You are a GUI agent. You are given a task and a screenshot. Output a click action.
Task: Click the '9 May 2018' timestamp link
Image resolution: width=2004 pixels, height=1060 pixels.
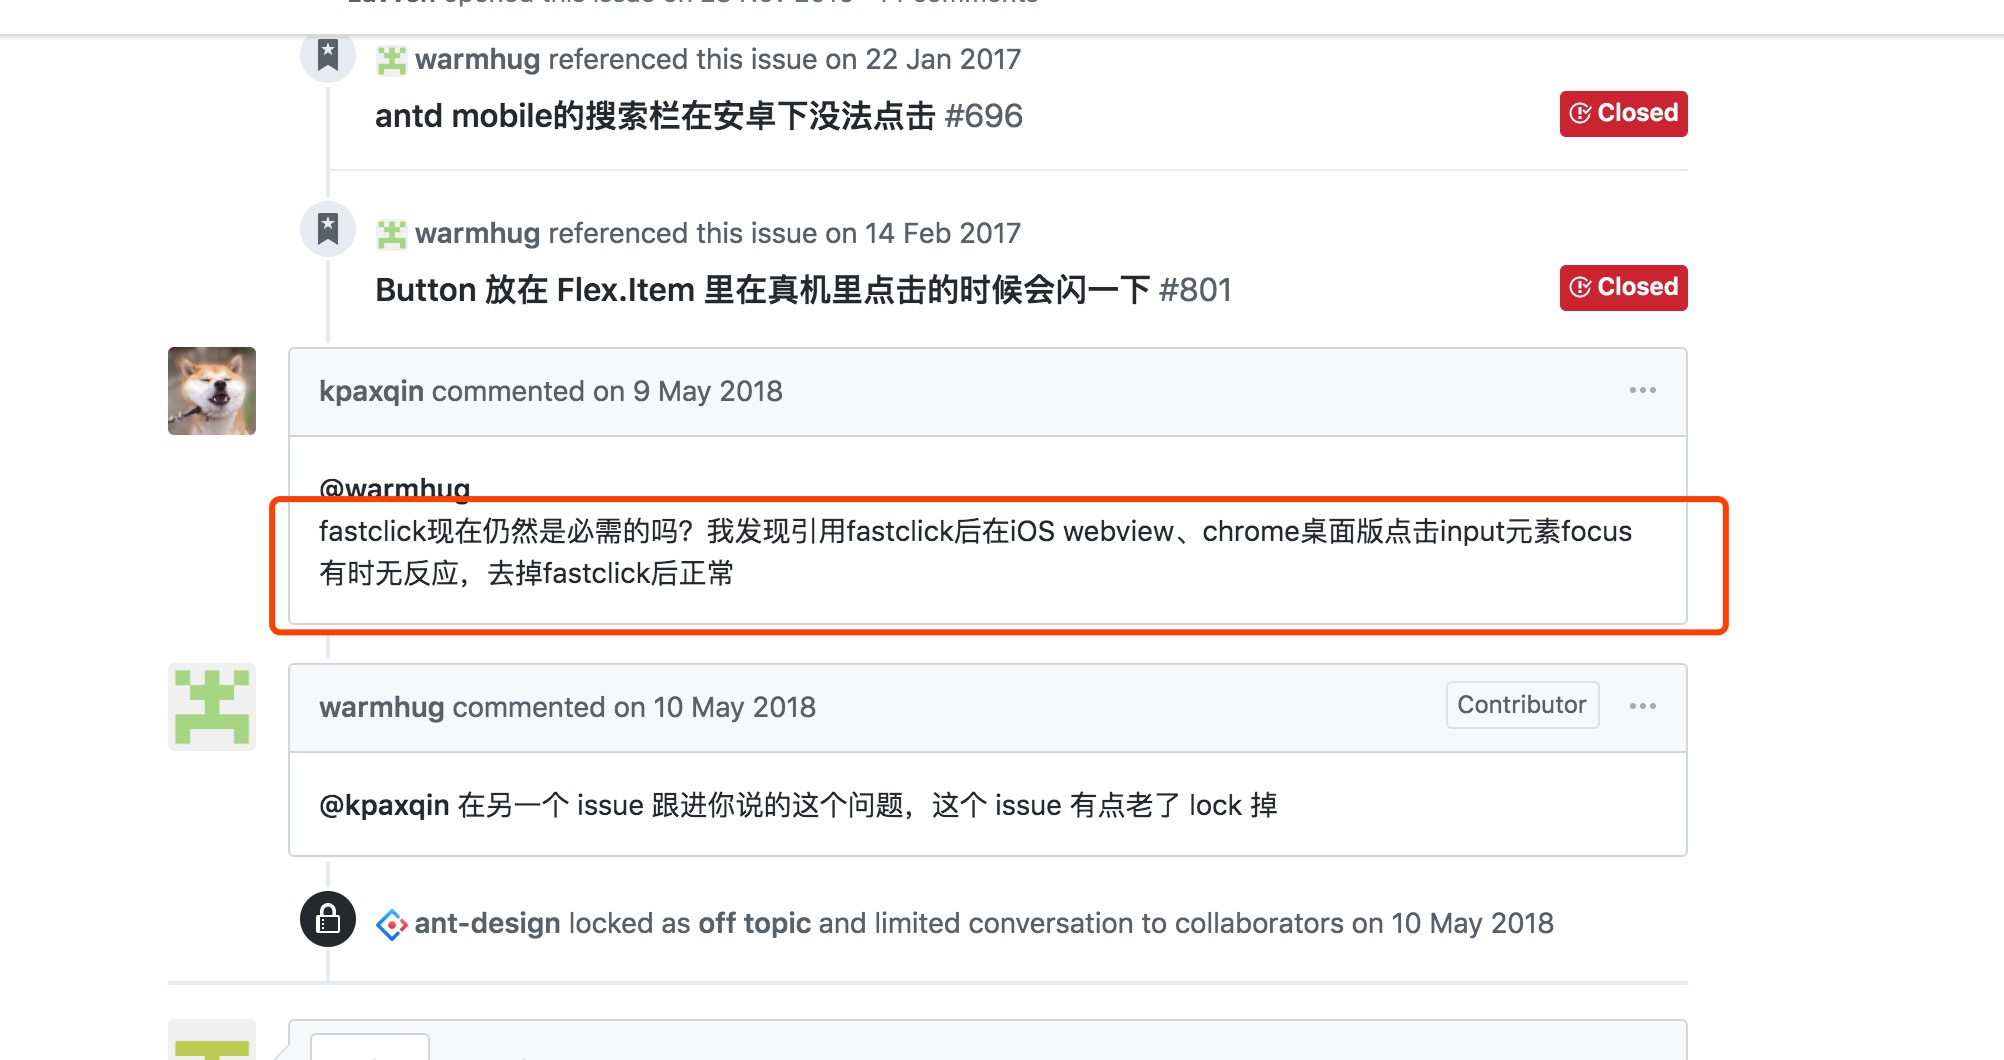pos(708,391)
